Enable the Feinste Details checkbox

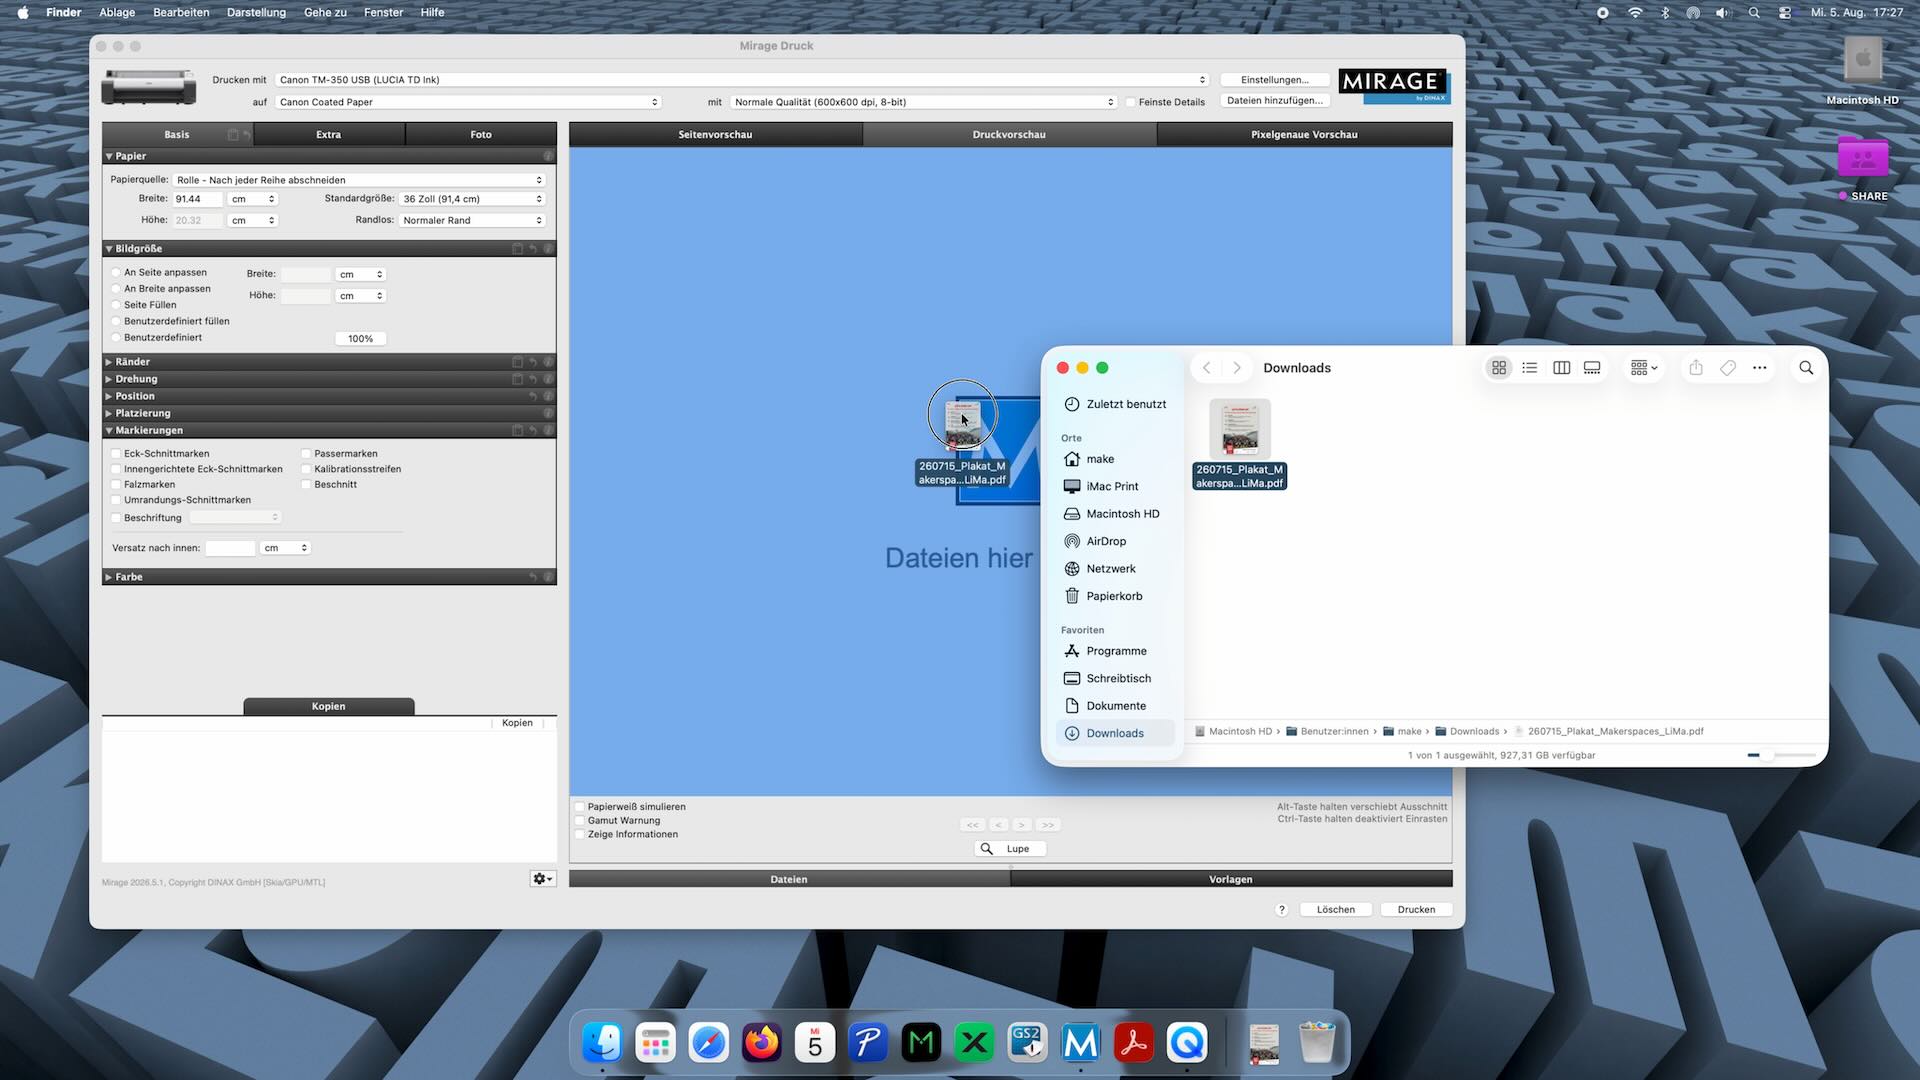click(1130, 102)
